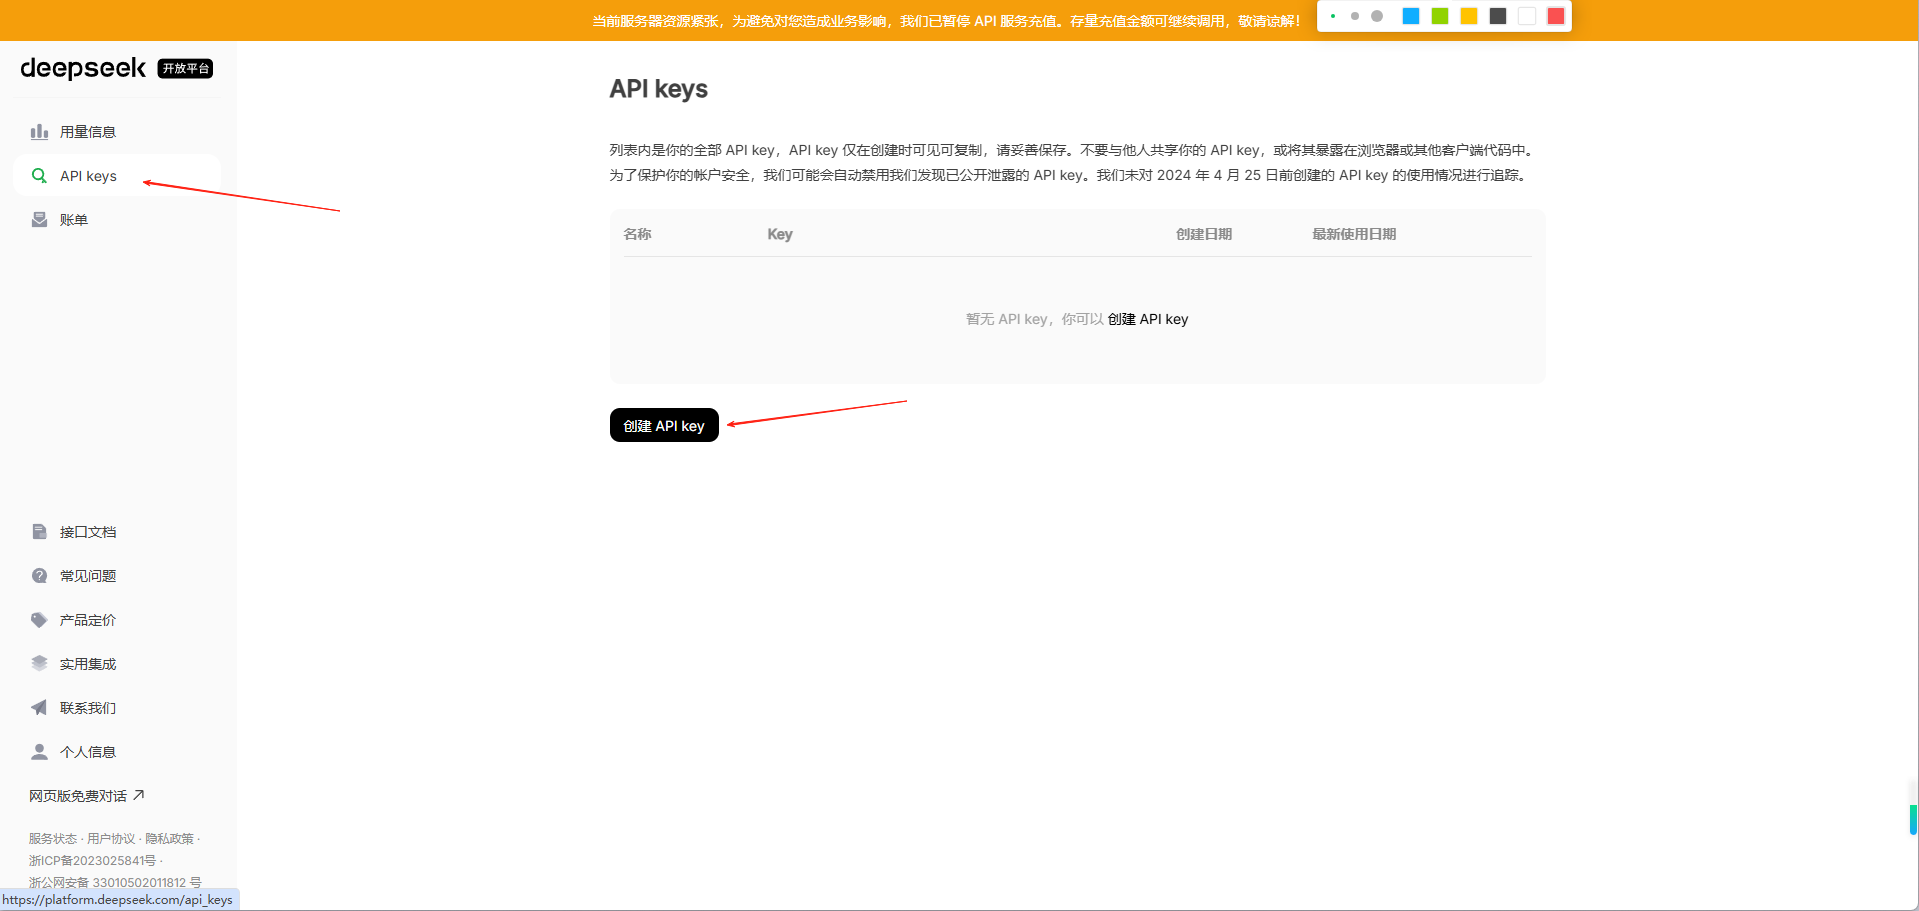This screenshot has width=1919, height=911.
Task: Click the inline 创建 API key link in the empty table
Action: point(1148,319)
